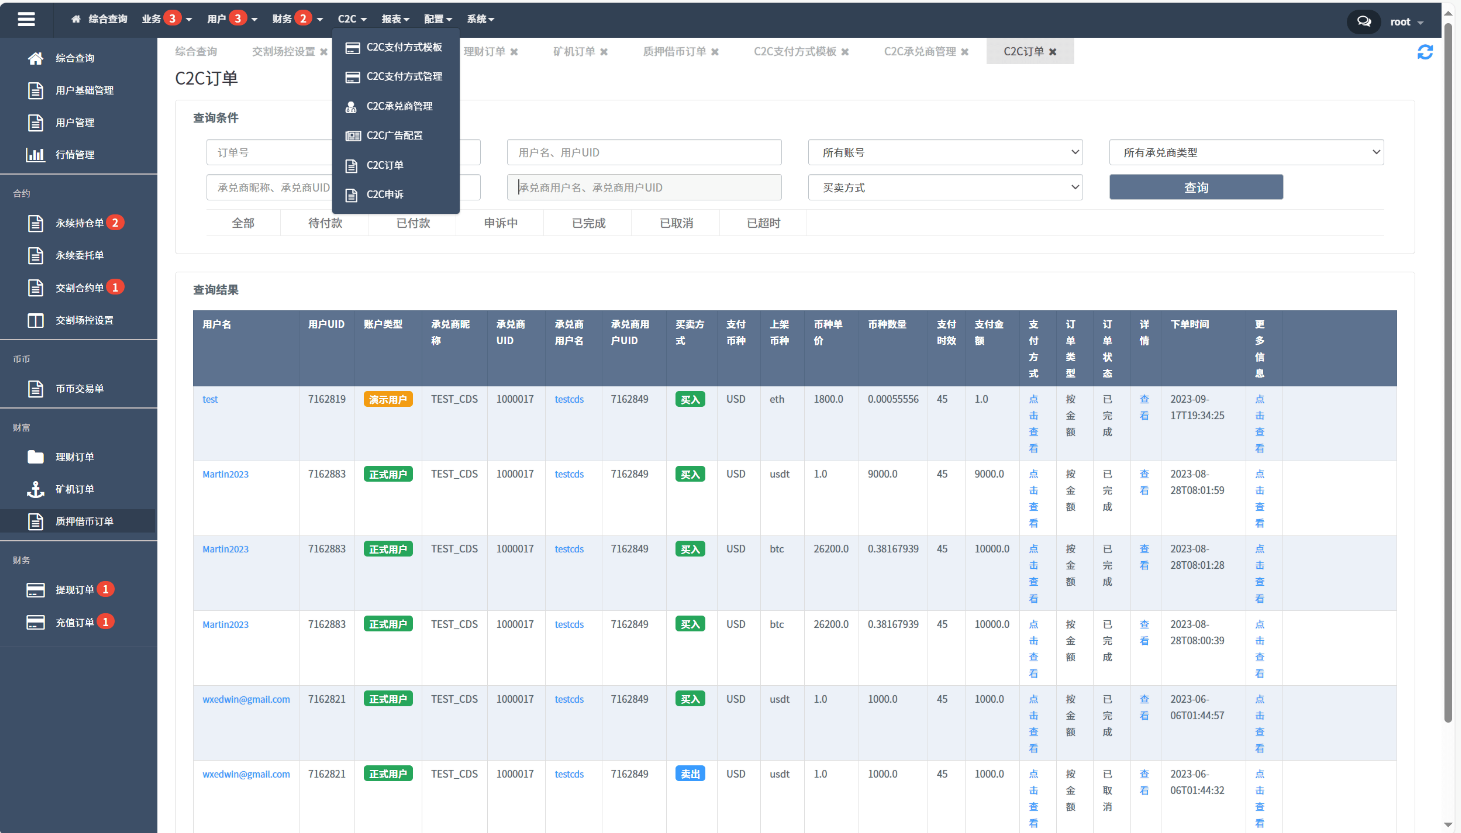The height and width of the screenshot is (833, 1461).
Task: Collapse the open C2C top menu
Action: pyautogui.click(x=352, y=19)
